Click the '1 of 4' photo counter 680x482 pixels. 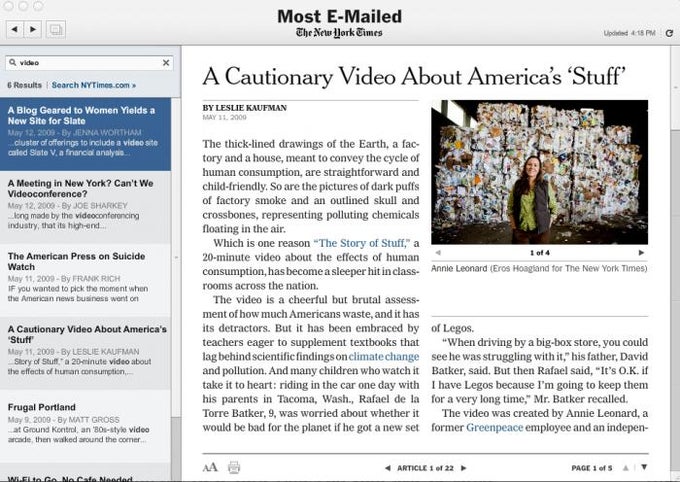pos(539,252)
